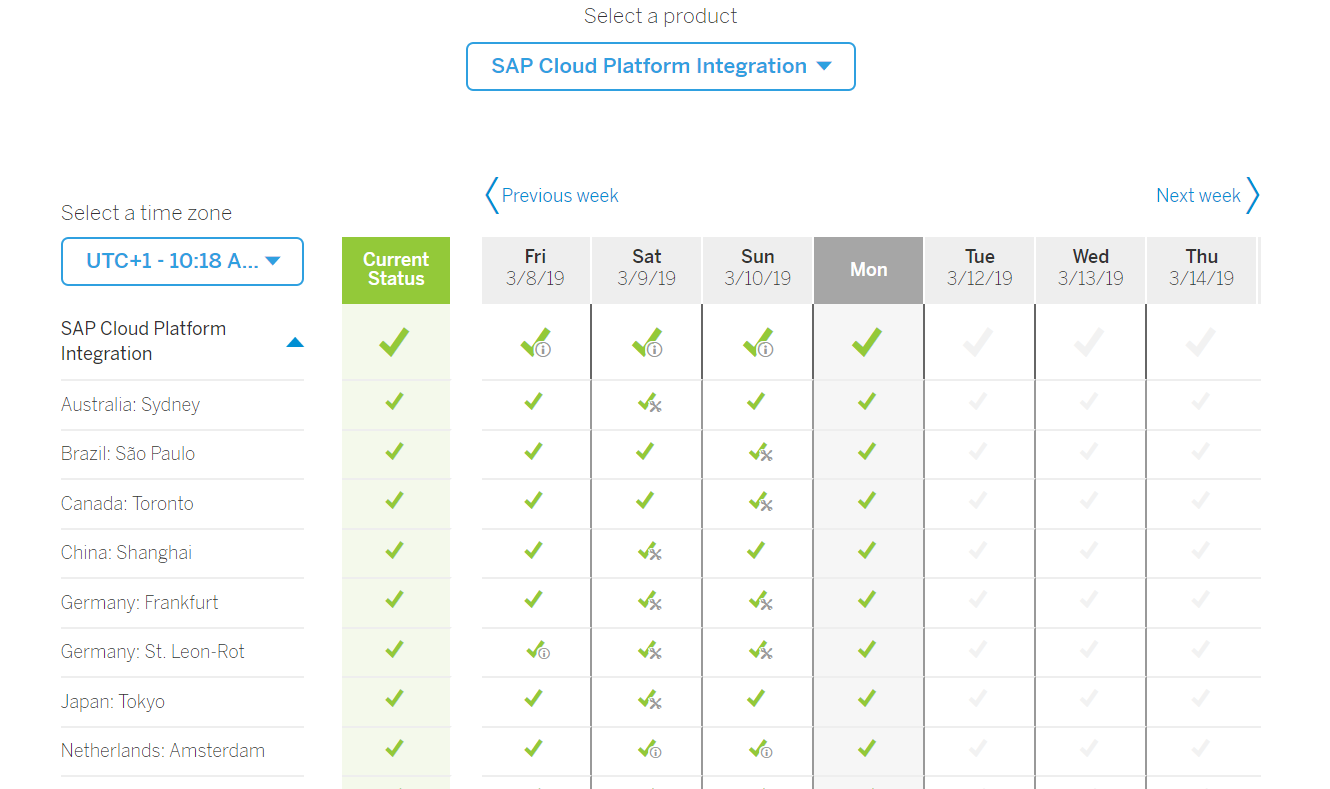Select the Wed 3/13/19 column header
The width and height of the screenshot is (1330, 789).
[1091, 270]
